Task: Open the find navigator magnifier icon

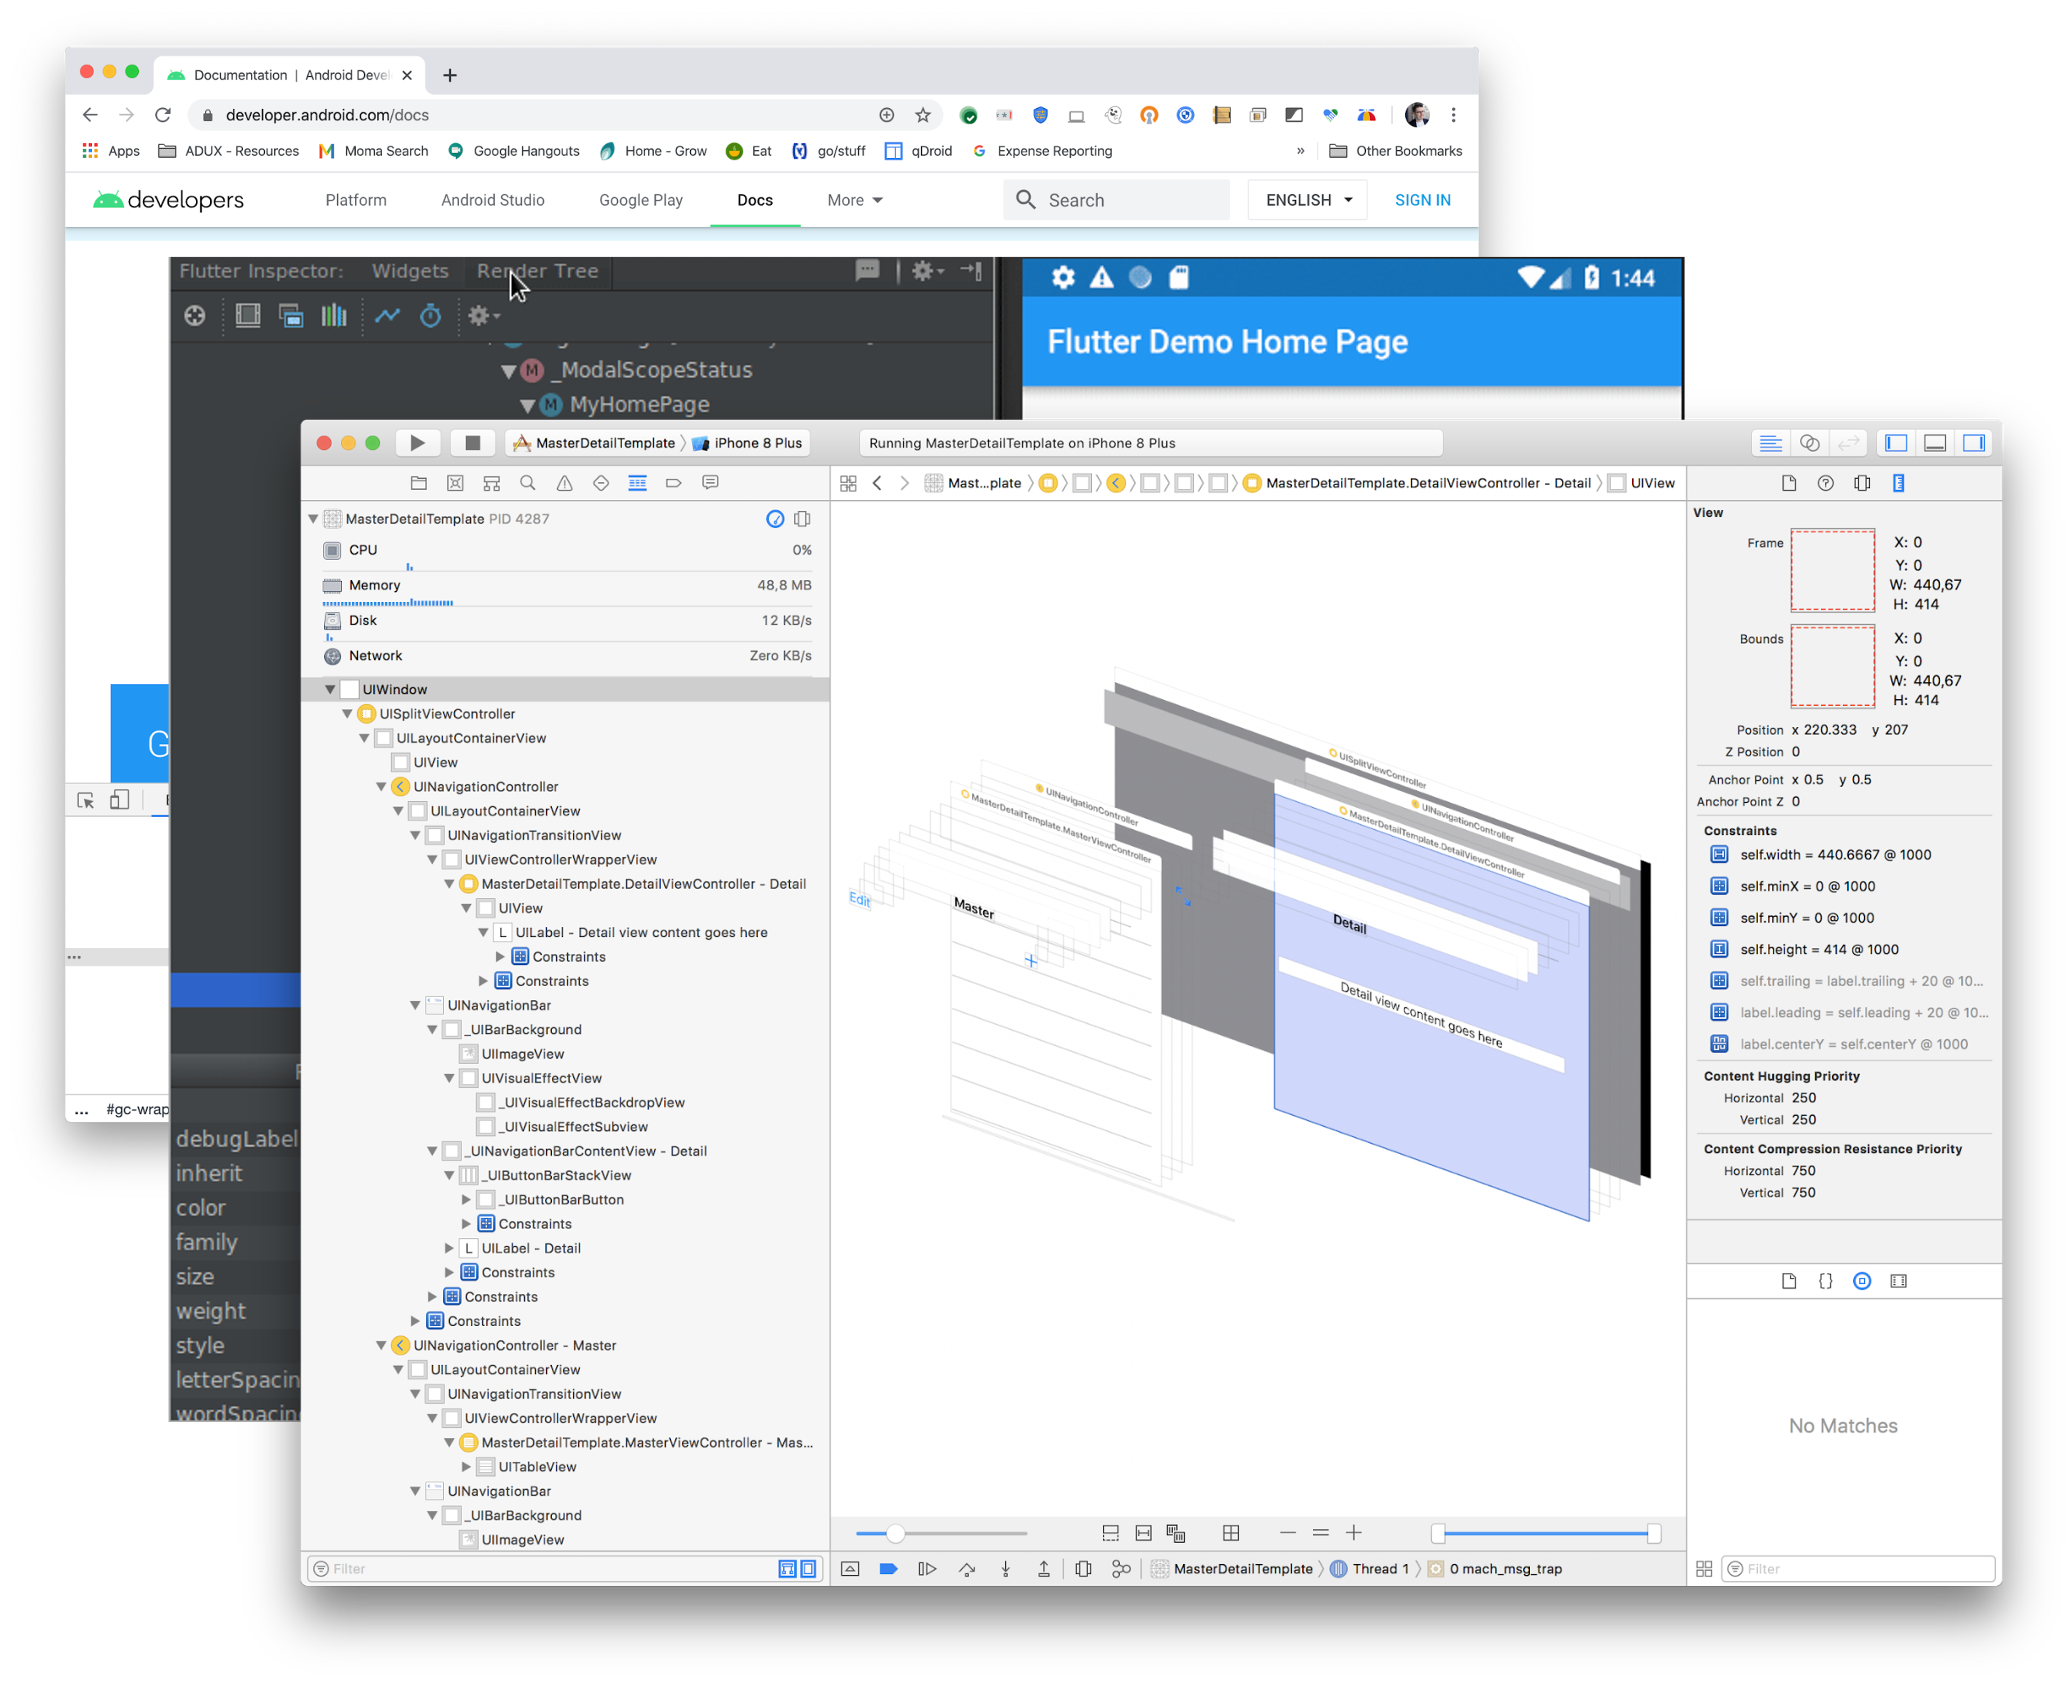Action: point(528,483)
